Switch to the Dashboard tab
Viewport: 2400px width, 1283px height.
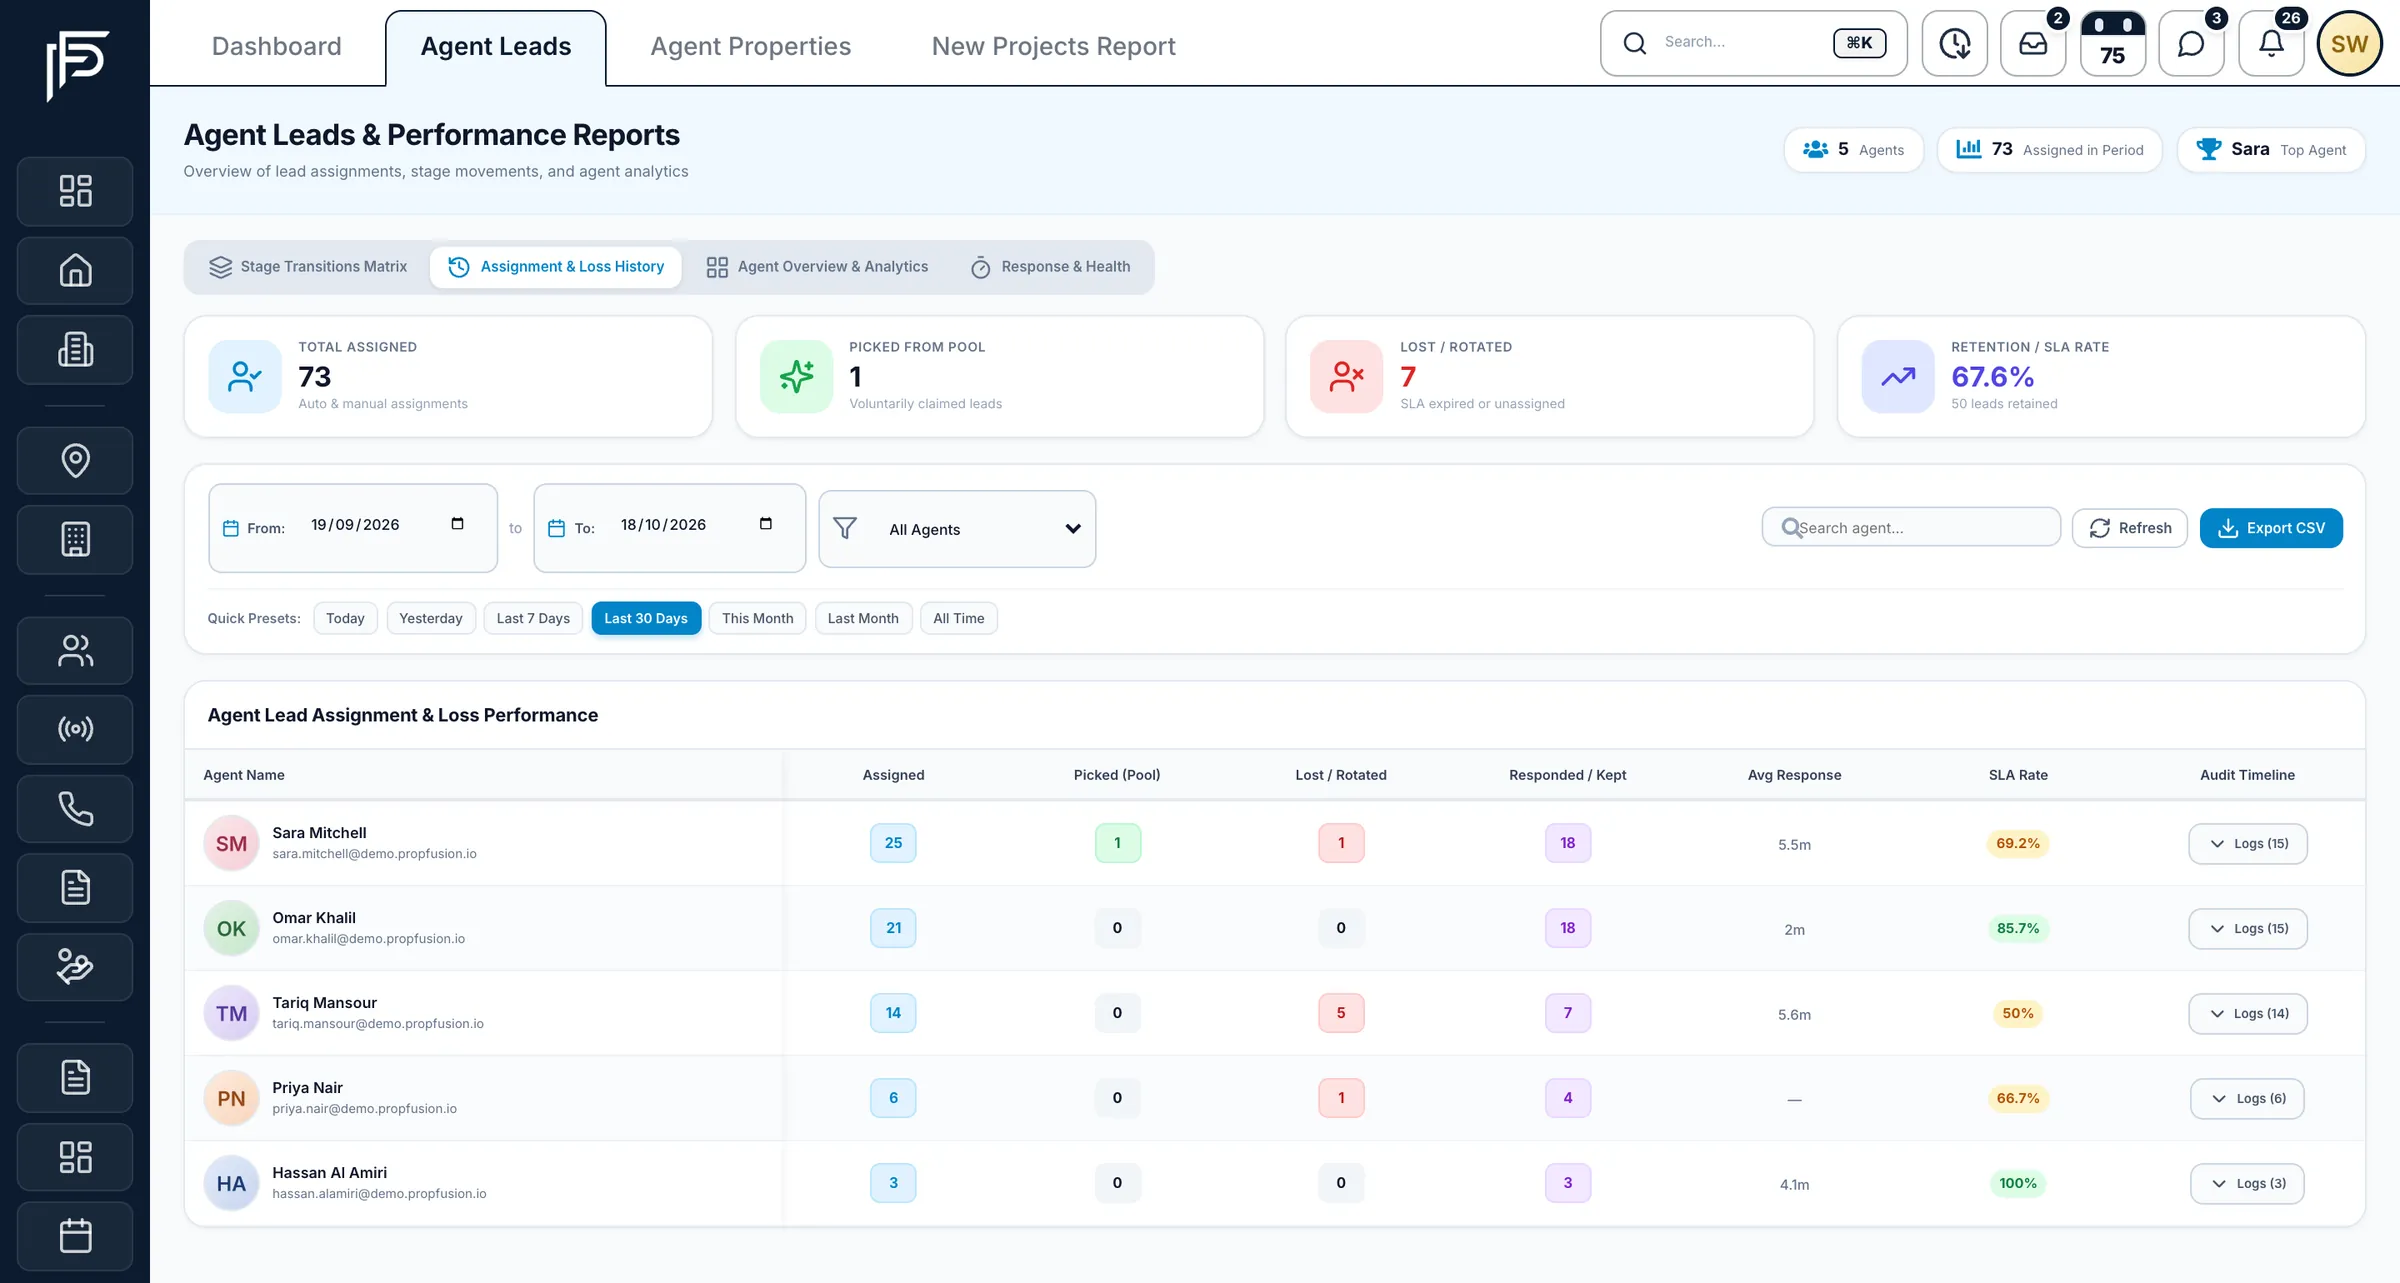tap(276, 46)
